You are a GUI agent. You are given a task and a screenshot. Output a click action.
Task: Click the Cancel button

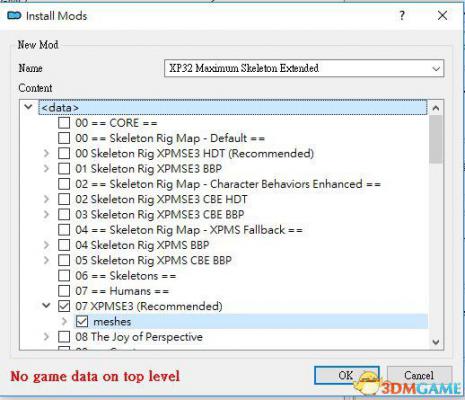pos(419,375)
